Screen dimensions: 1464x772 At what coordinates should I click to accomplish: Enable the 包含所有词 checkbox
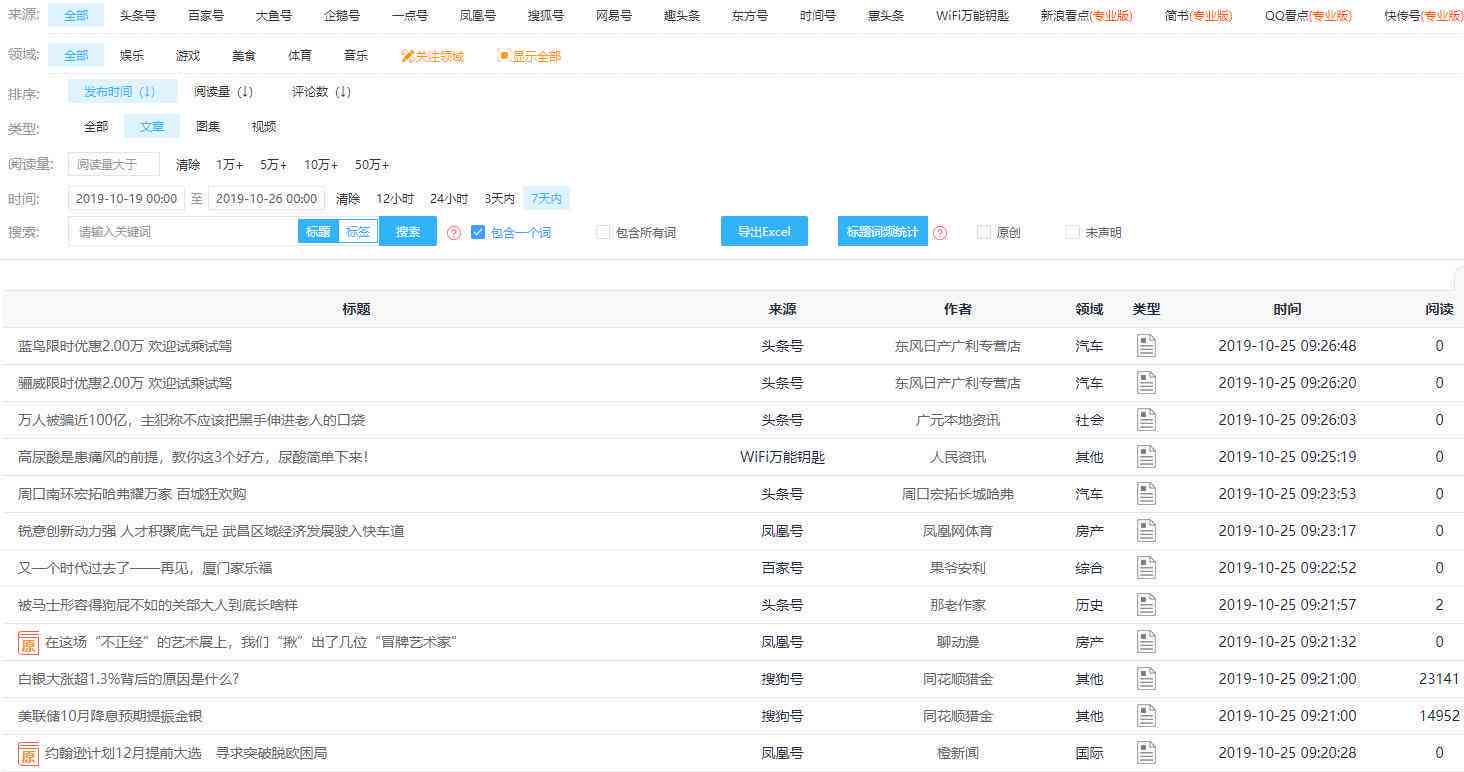[603, 232]
